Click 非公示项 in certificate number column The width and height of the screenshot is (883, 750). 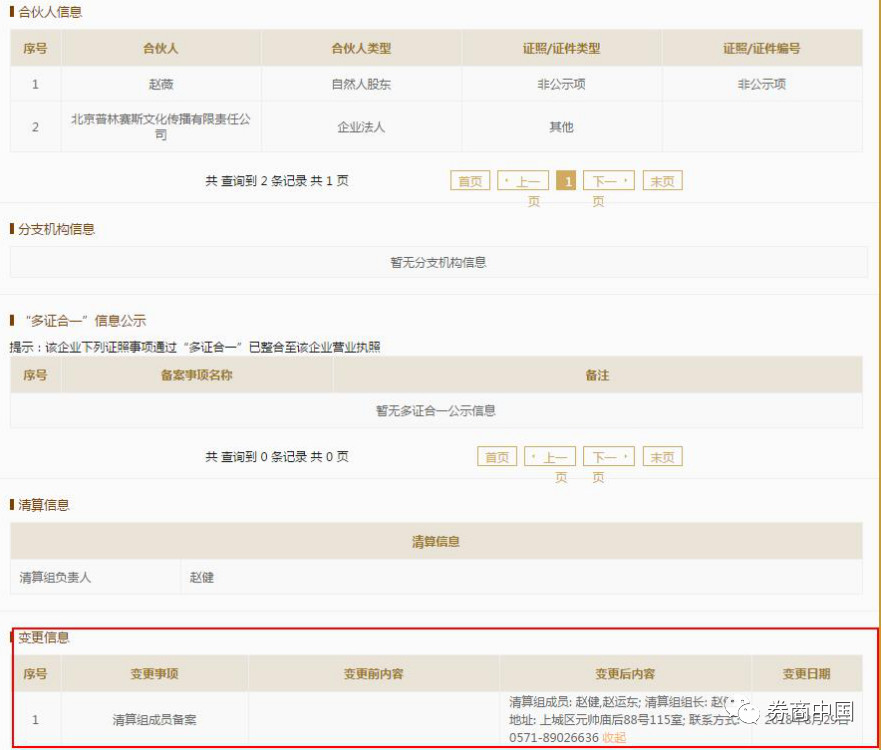(762, 84)
